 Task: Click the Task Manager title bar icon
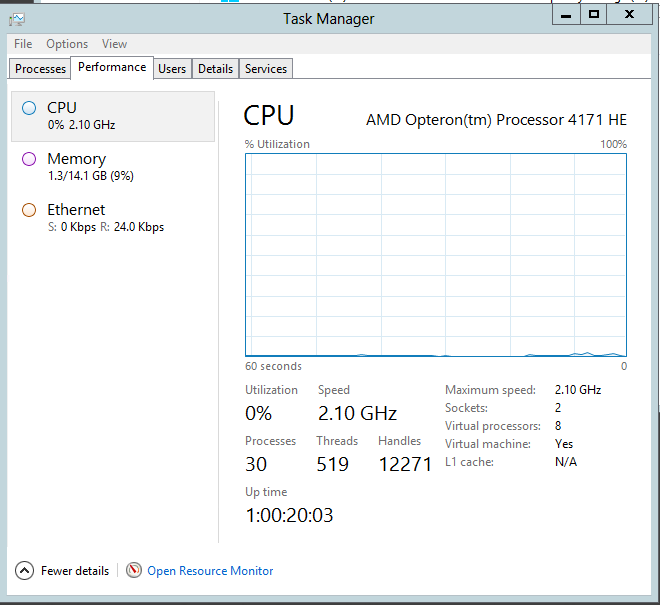coord(17,19)
